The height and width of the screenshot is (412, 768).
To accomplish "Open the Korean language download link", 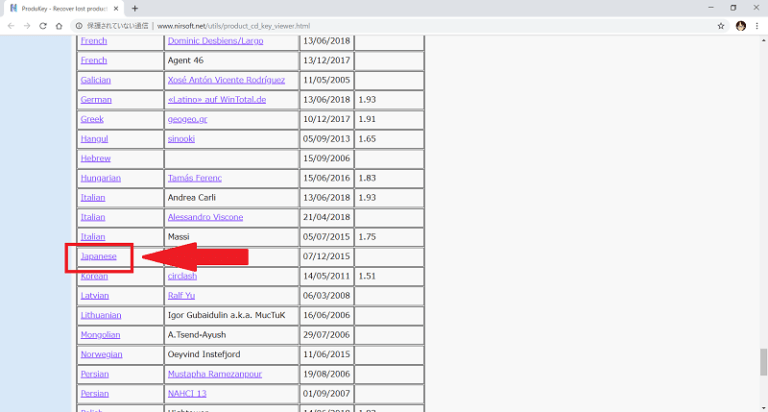I will tap(94, 276).
